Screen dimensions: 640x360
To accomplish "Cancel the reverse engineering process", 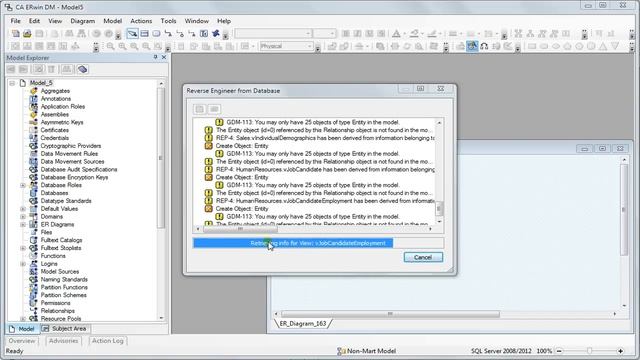I will pos(423,257).
